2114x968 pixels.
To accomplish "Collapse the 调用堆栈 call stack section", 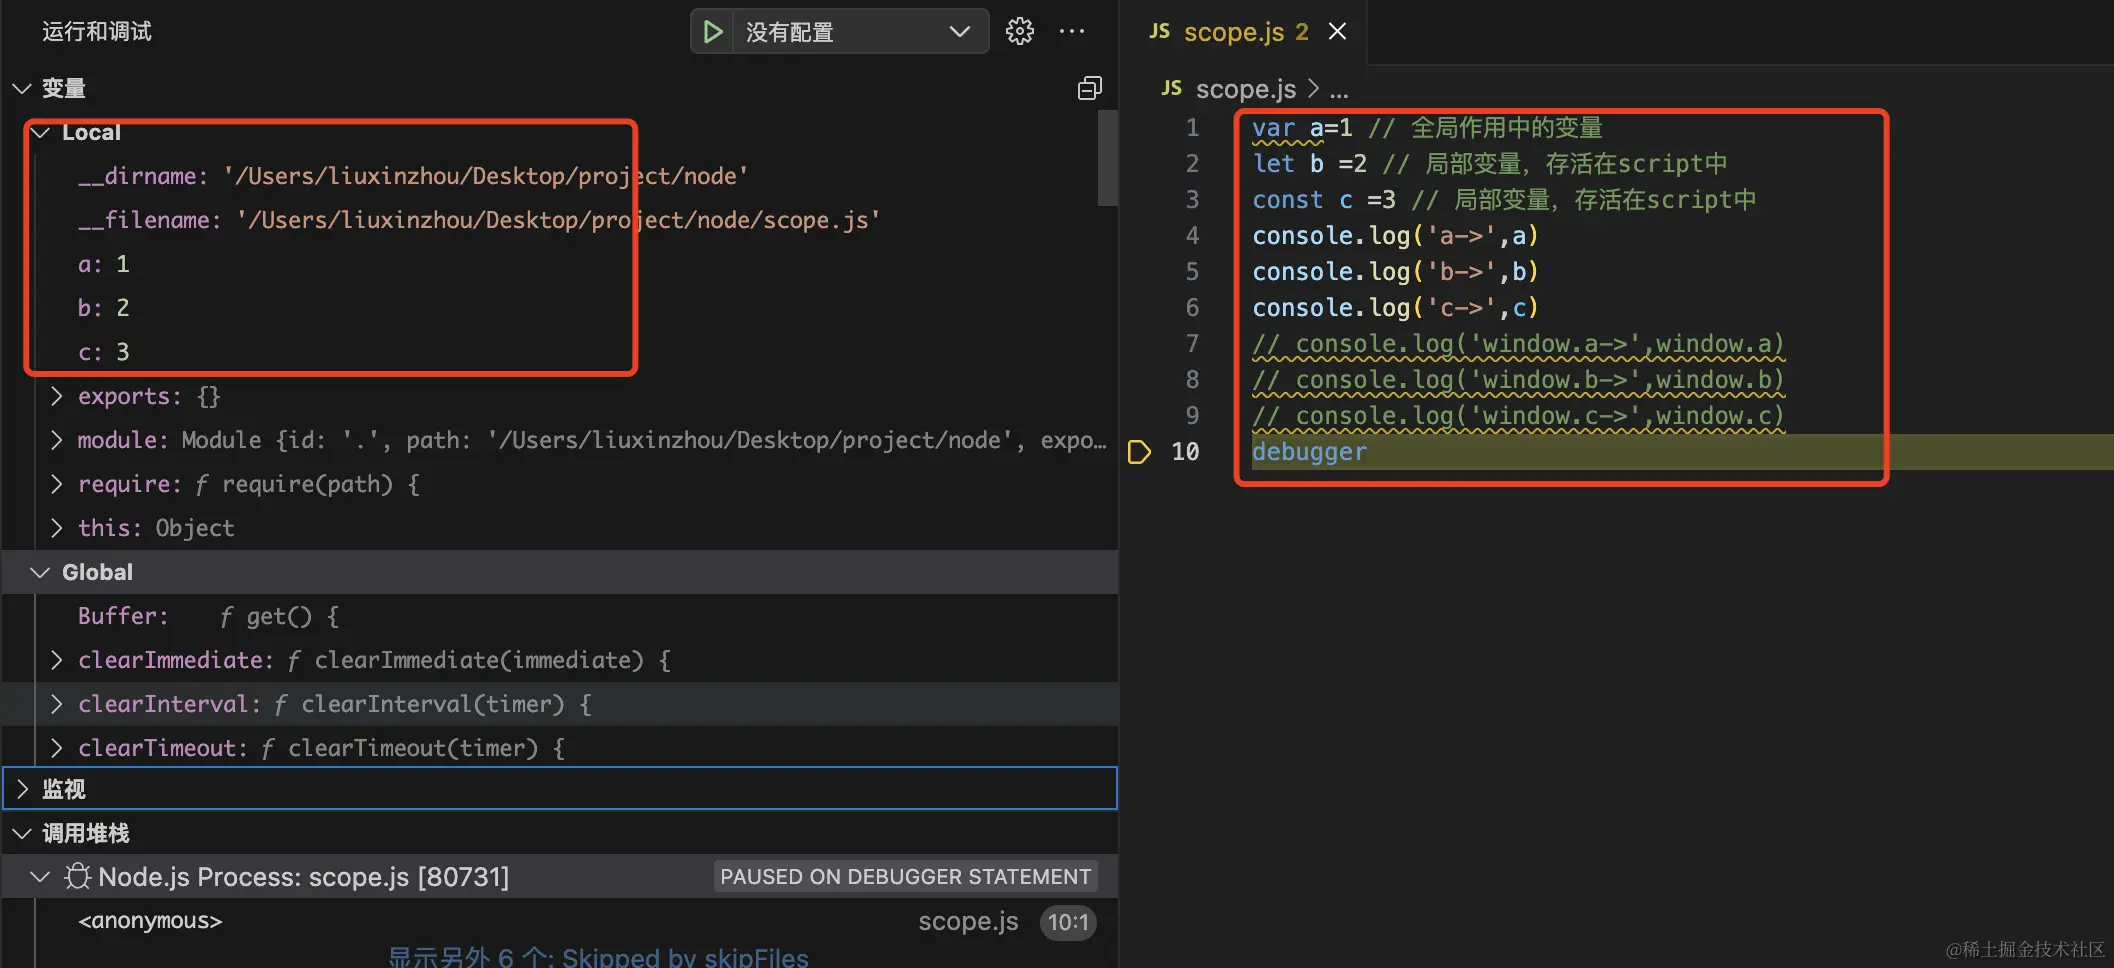I will [22, 833].
